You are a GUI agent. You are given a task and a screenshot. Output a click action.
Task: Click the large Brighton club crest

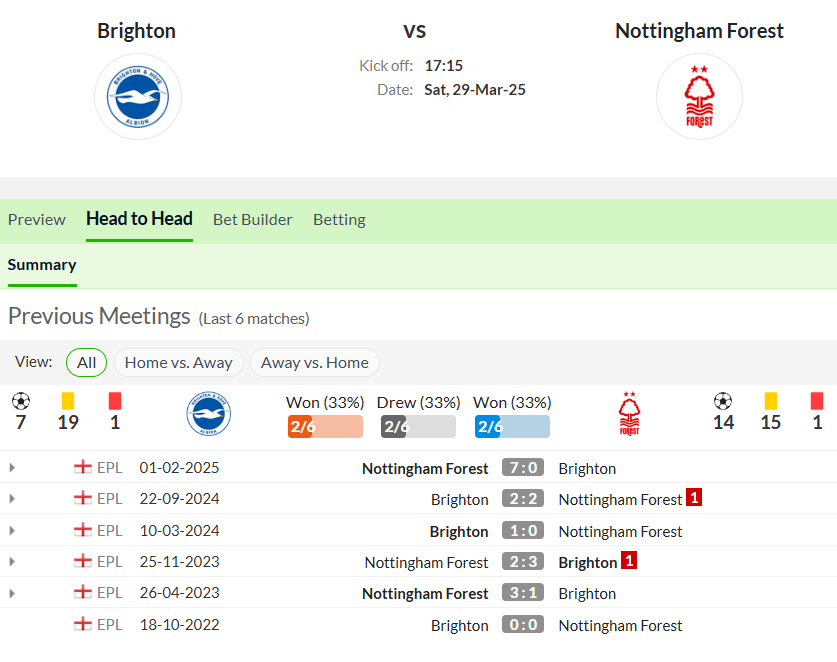click(138, 97)
